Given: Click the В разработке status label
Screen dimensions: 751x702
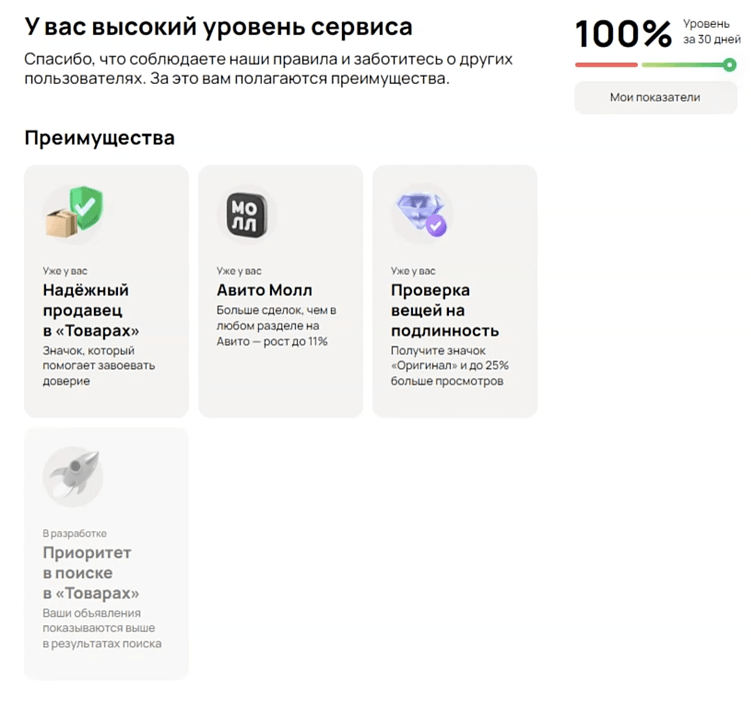Looking at the screenshot, I should pyautogui.click(x=75, y=533).
